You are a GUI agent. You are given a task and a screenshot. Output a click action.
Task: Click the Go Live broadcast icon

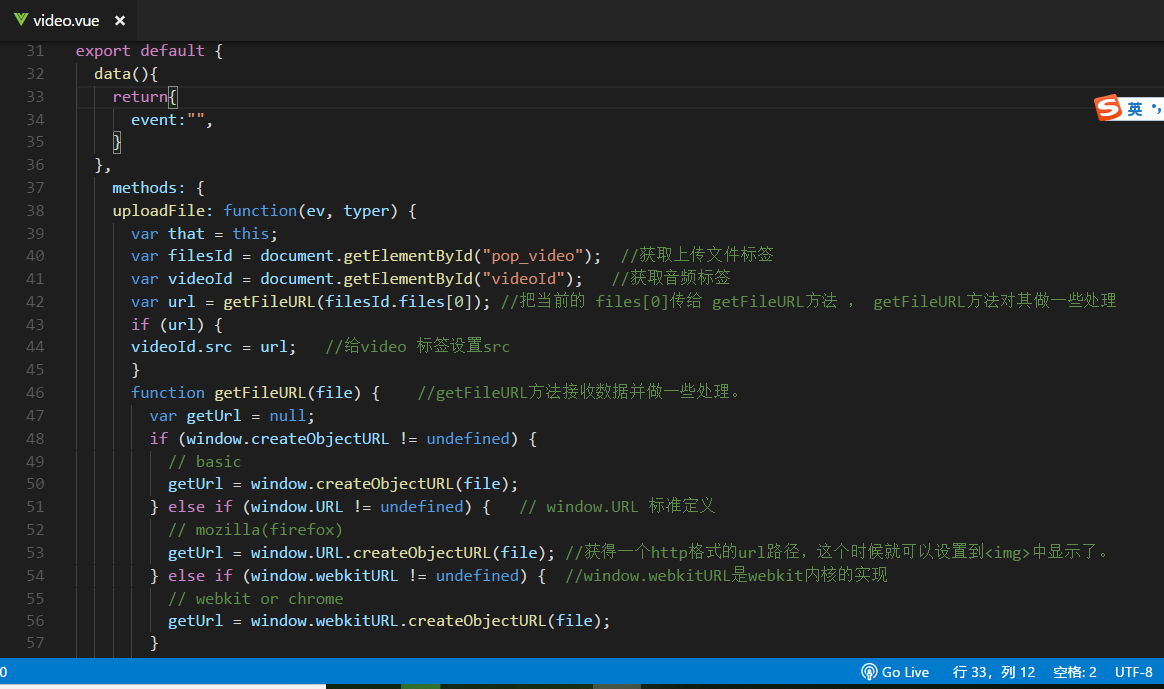point(869,672)
